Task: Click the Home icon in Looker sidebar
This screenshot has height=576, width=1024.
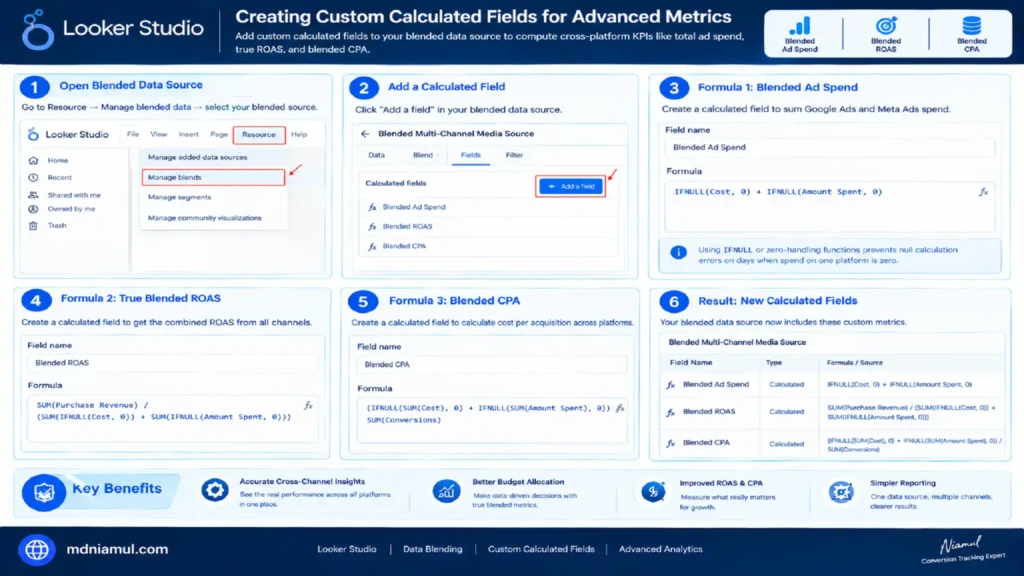Action: pos(33,160)
